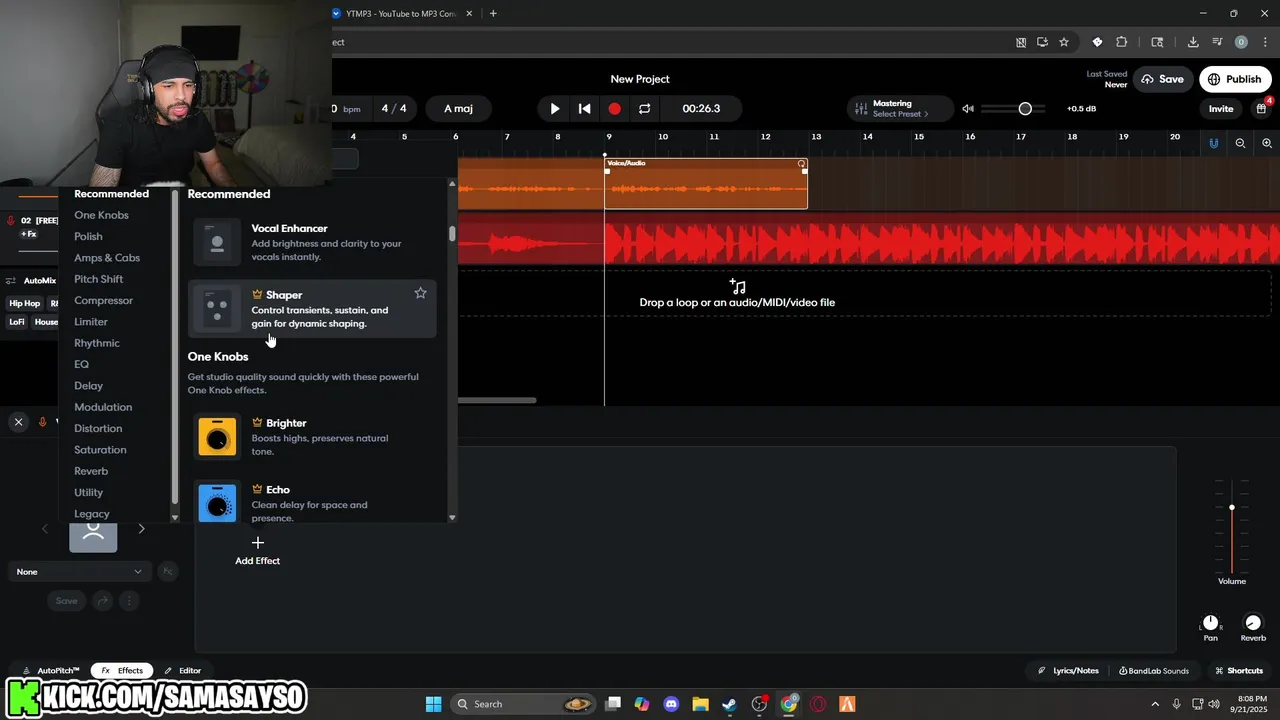Select Amps & Cabs category

[x=107, y=257]
